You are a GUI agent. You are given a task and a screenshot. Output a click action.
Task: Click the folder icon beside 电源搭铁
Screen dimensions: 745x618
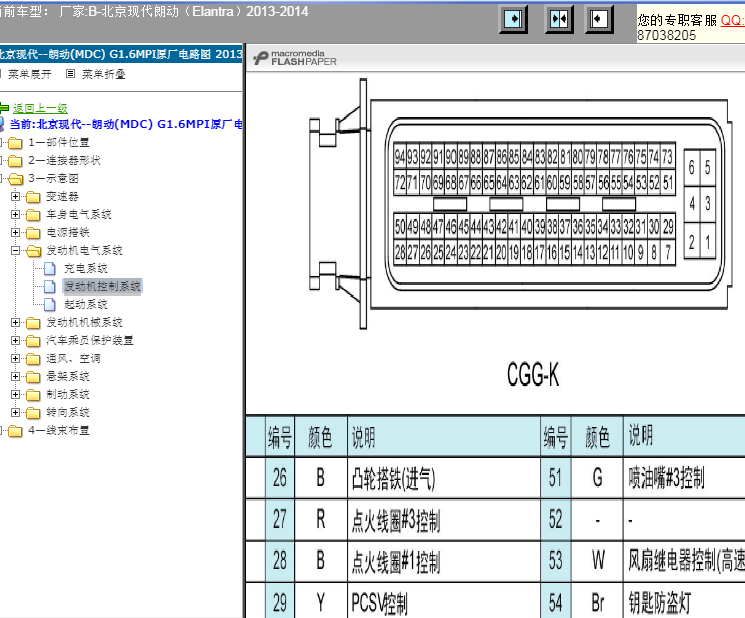pyautogui.click(x=33, y=233)
